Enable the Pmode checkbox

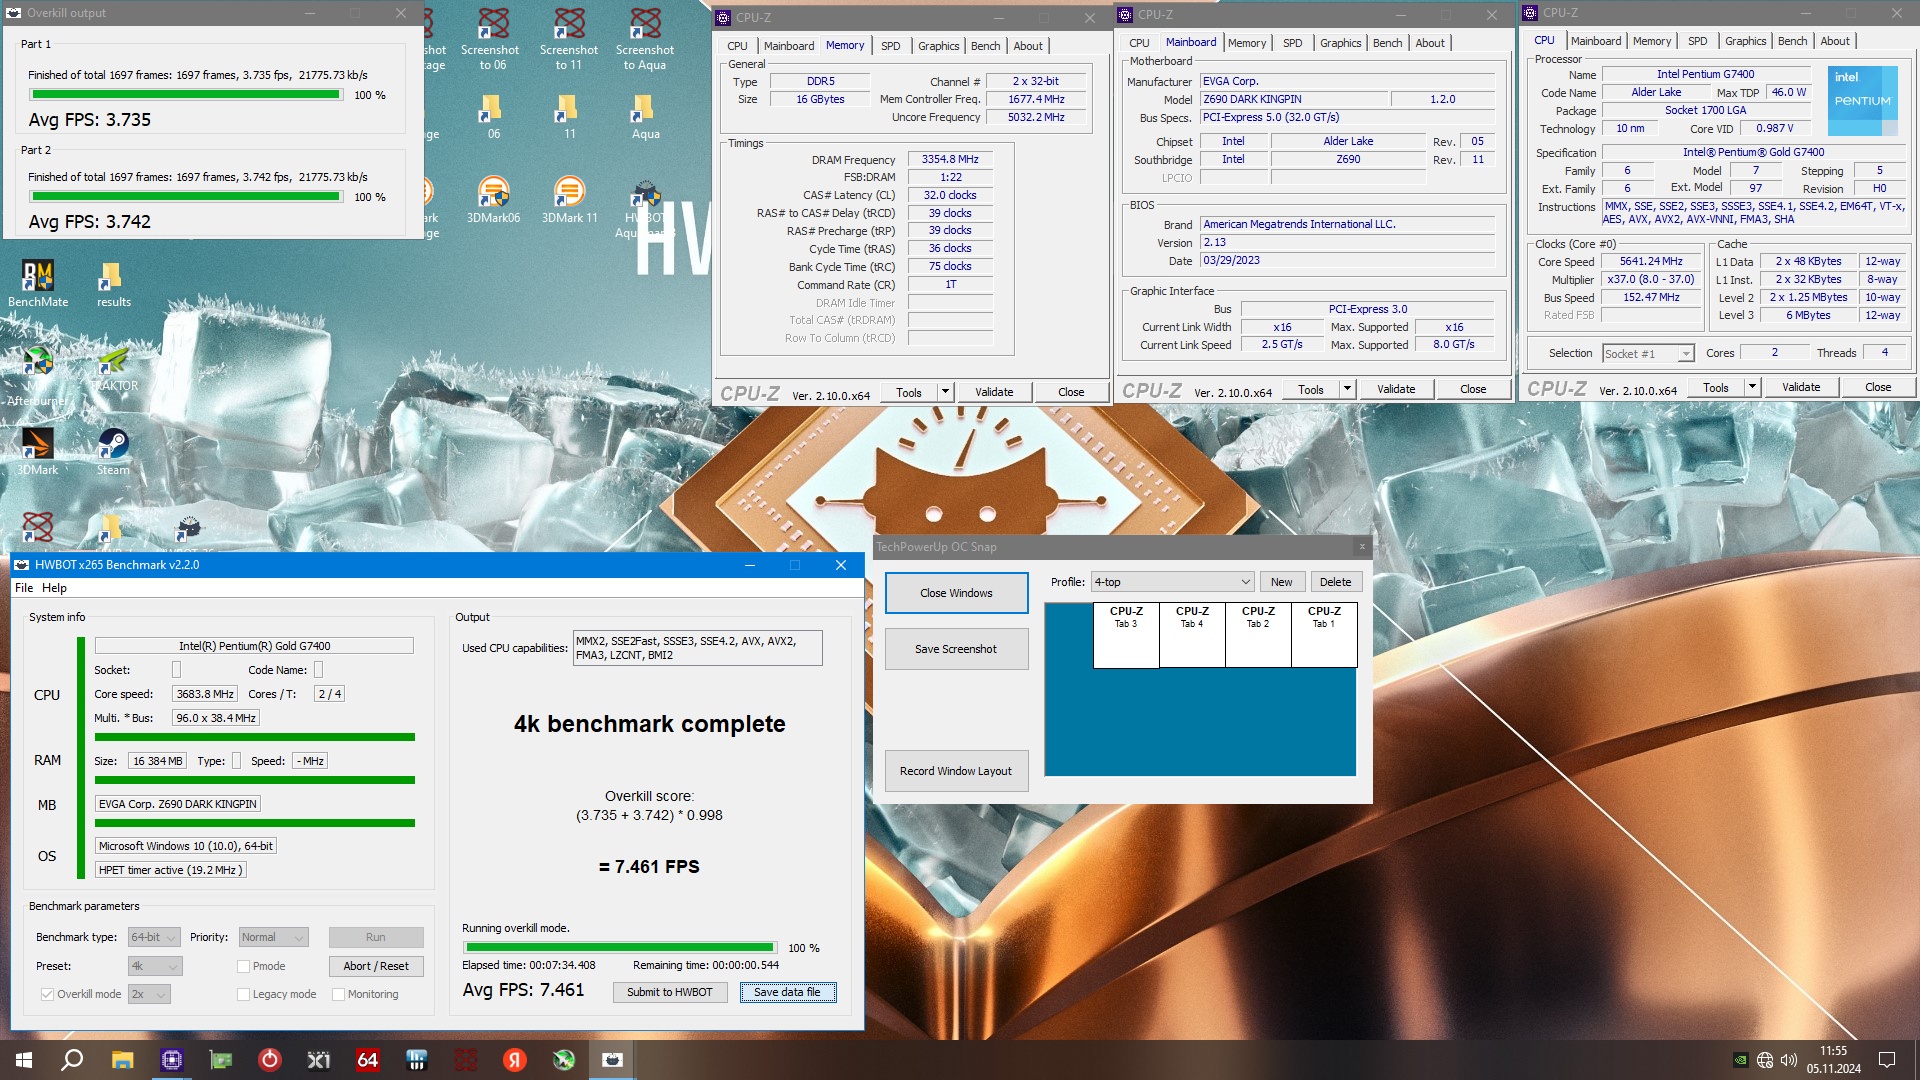243,966
